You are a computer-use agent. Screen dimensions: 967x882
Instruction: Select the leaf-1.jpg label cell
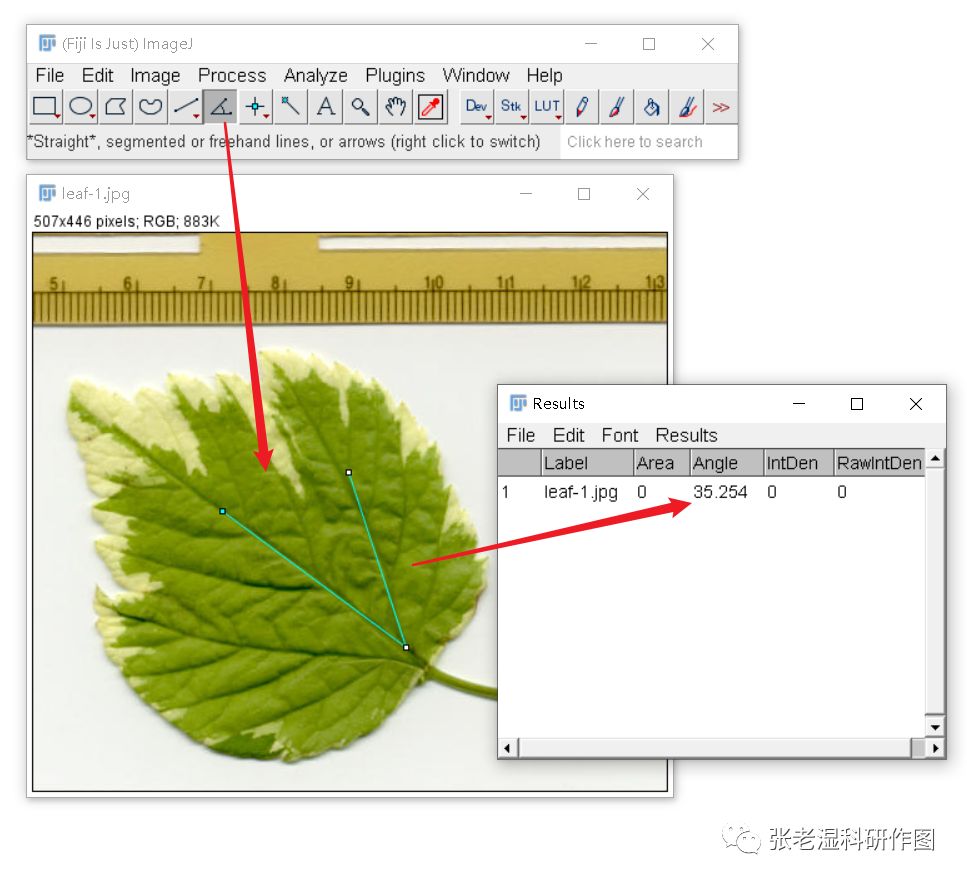[x=580, y=492]
